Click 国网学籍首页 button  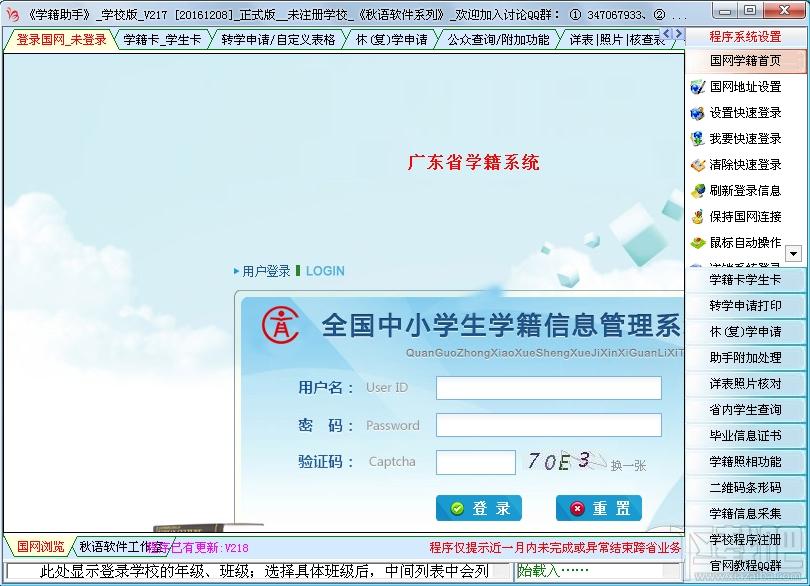pyautogui.click(x=745, y=61)
